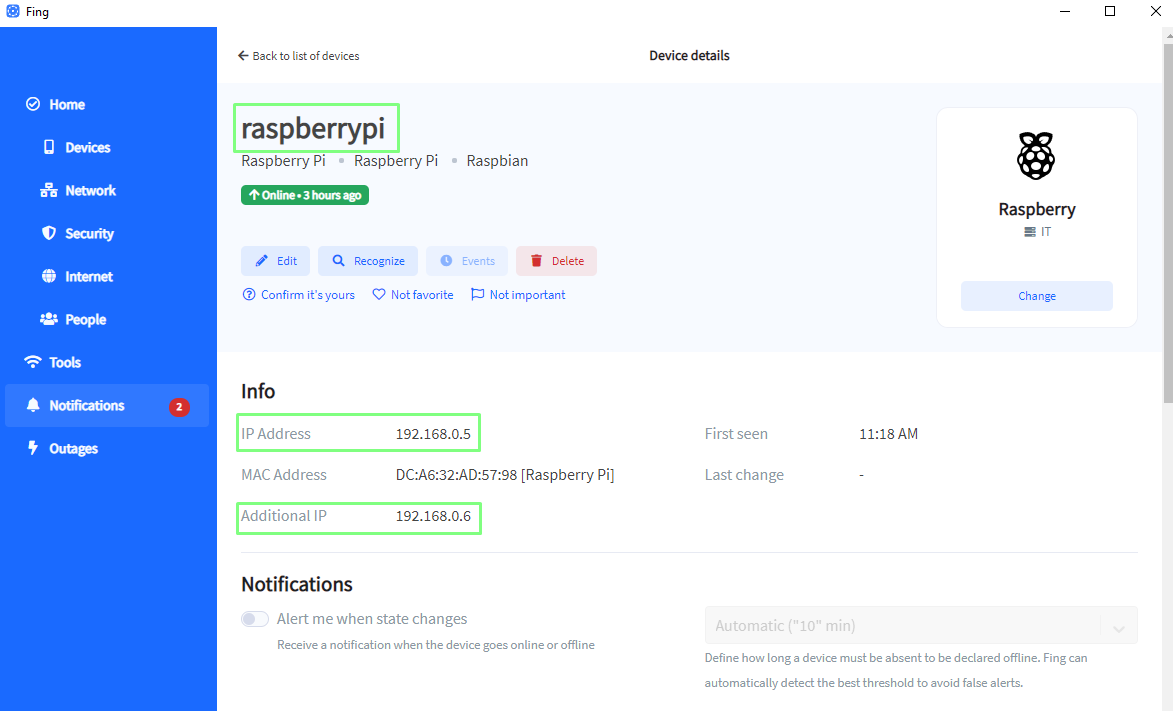Click Change in the device type card
The width and height of the screenshot is (1173, 711).
pyautogui.click(x=1037, y=296)
